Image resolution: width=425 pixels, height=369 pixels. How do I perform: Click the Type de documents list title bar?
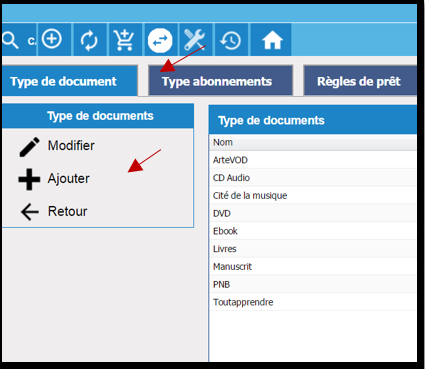[313, 120]
